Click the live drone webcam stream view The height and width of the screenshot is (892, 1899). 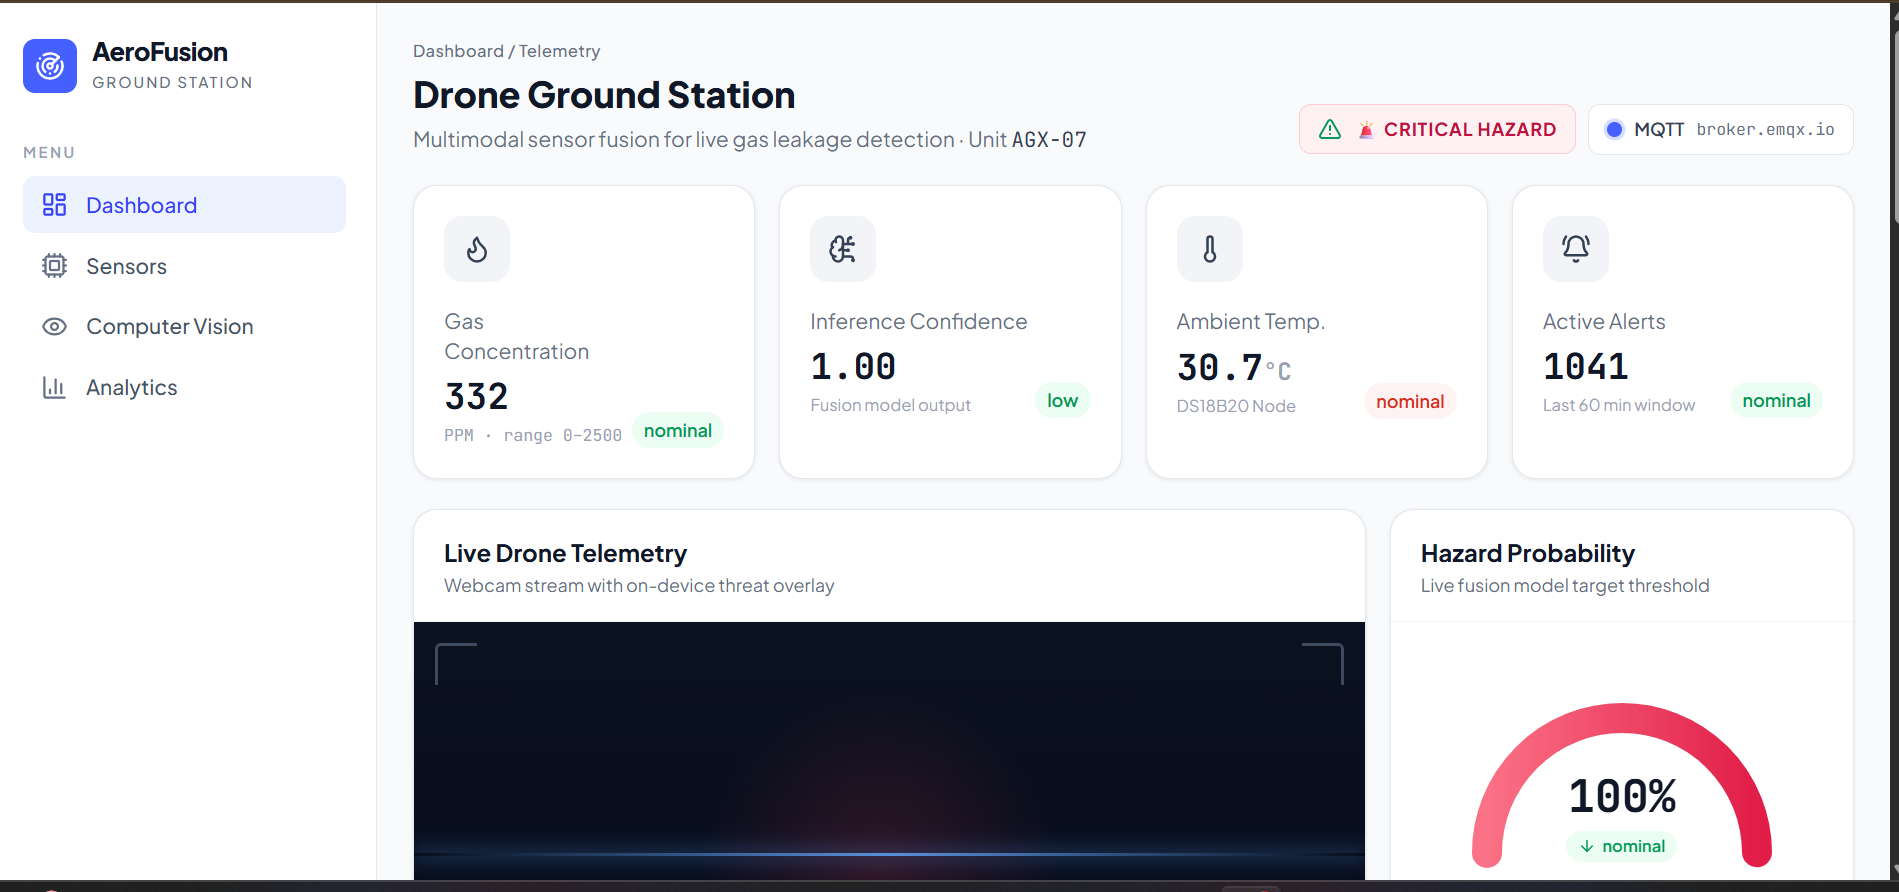(889, 751)
